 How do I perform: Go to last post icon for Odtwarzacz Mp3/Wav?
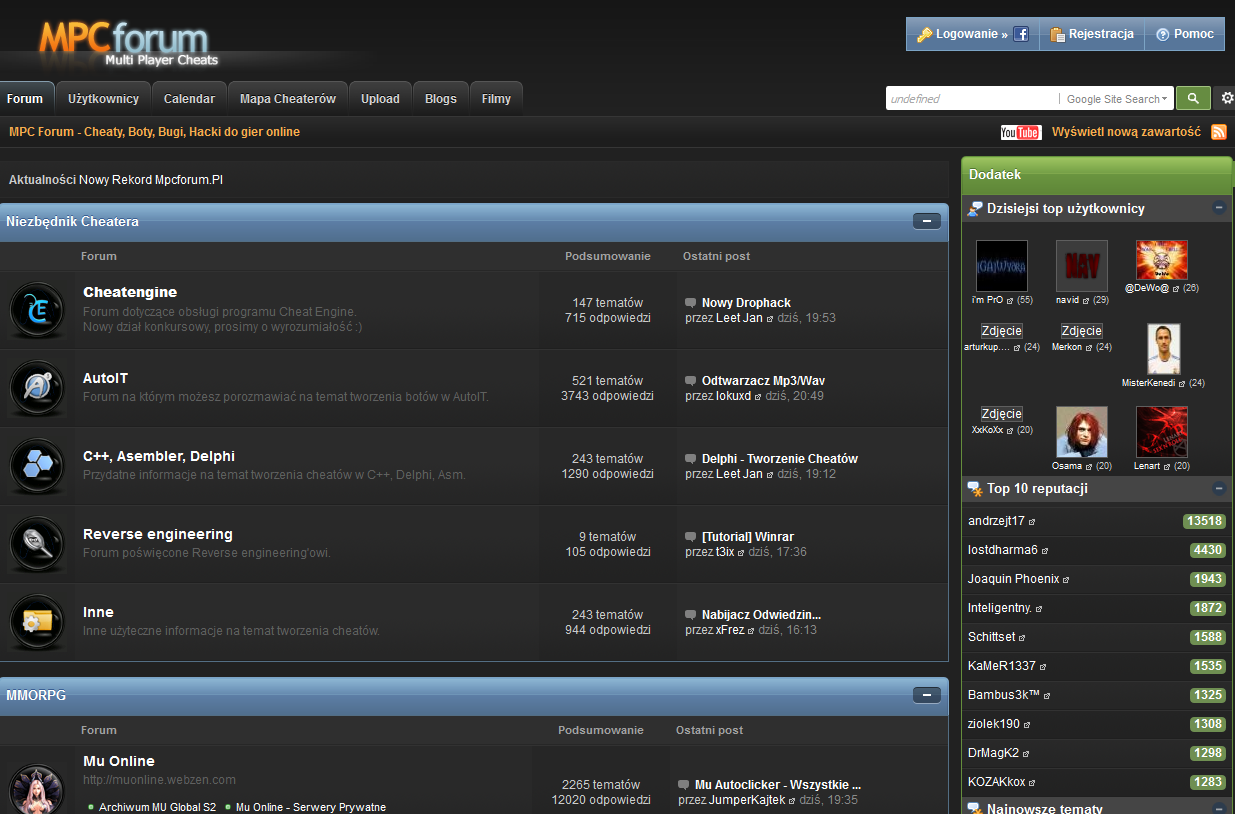point(691,381)
